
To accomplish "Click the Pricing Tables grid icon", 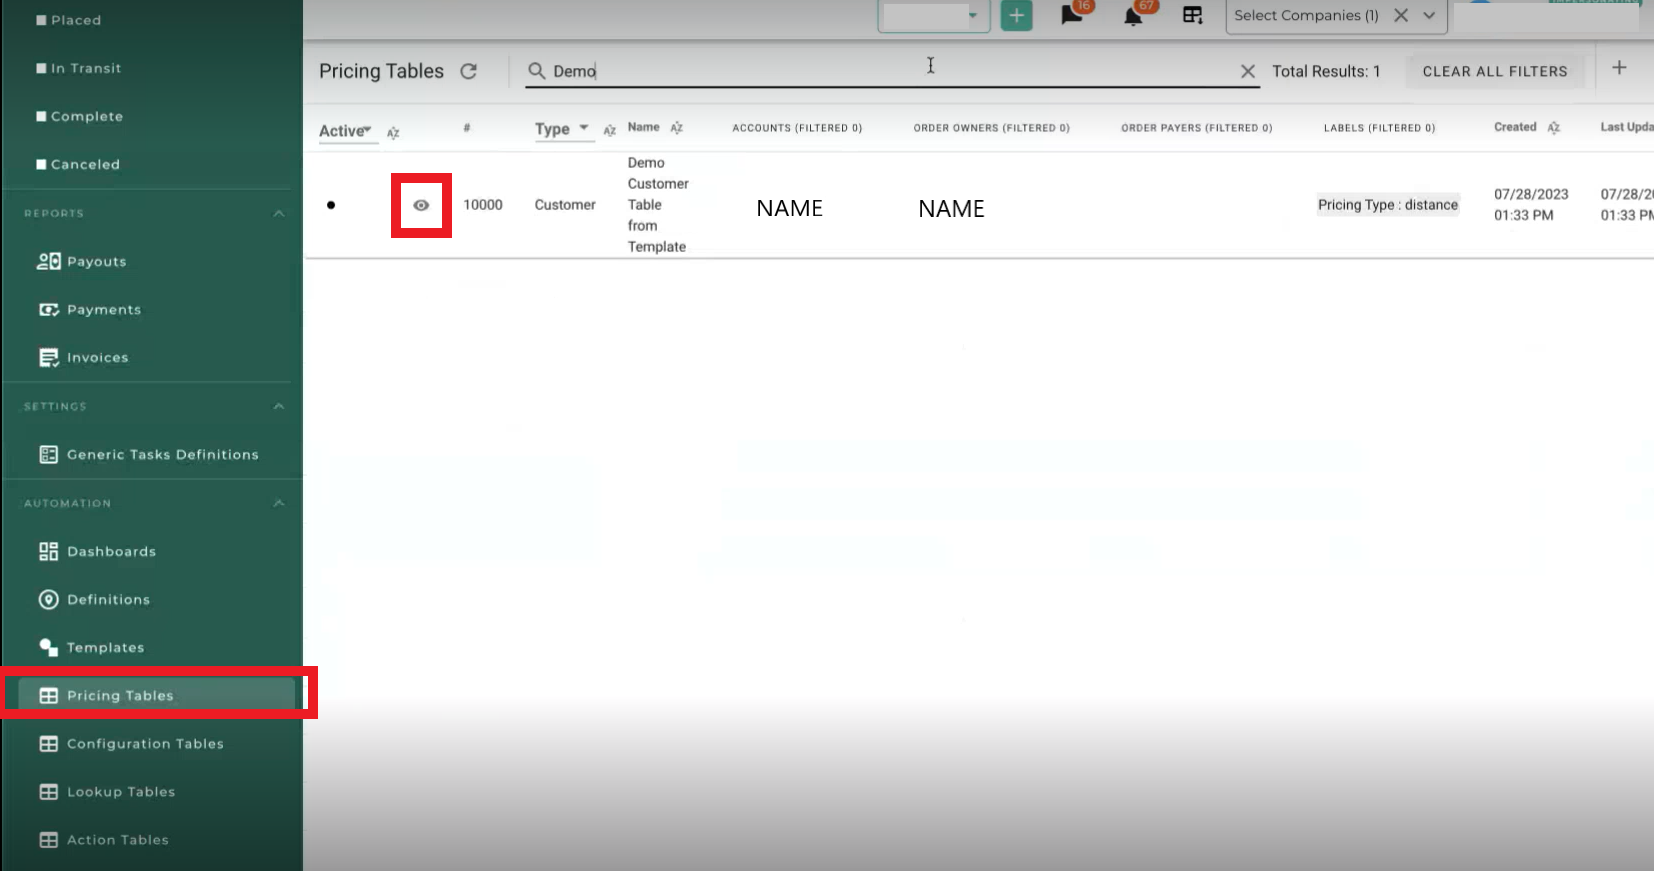I will tap(48, 695).
